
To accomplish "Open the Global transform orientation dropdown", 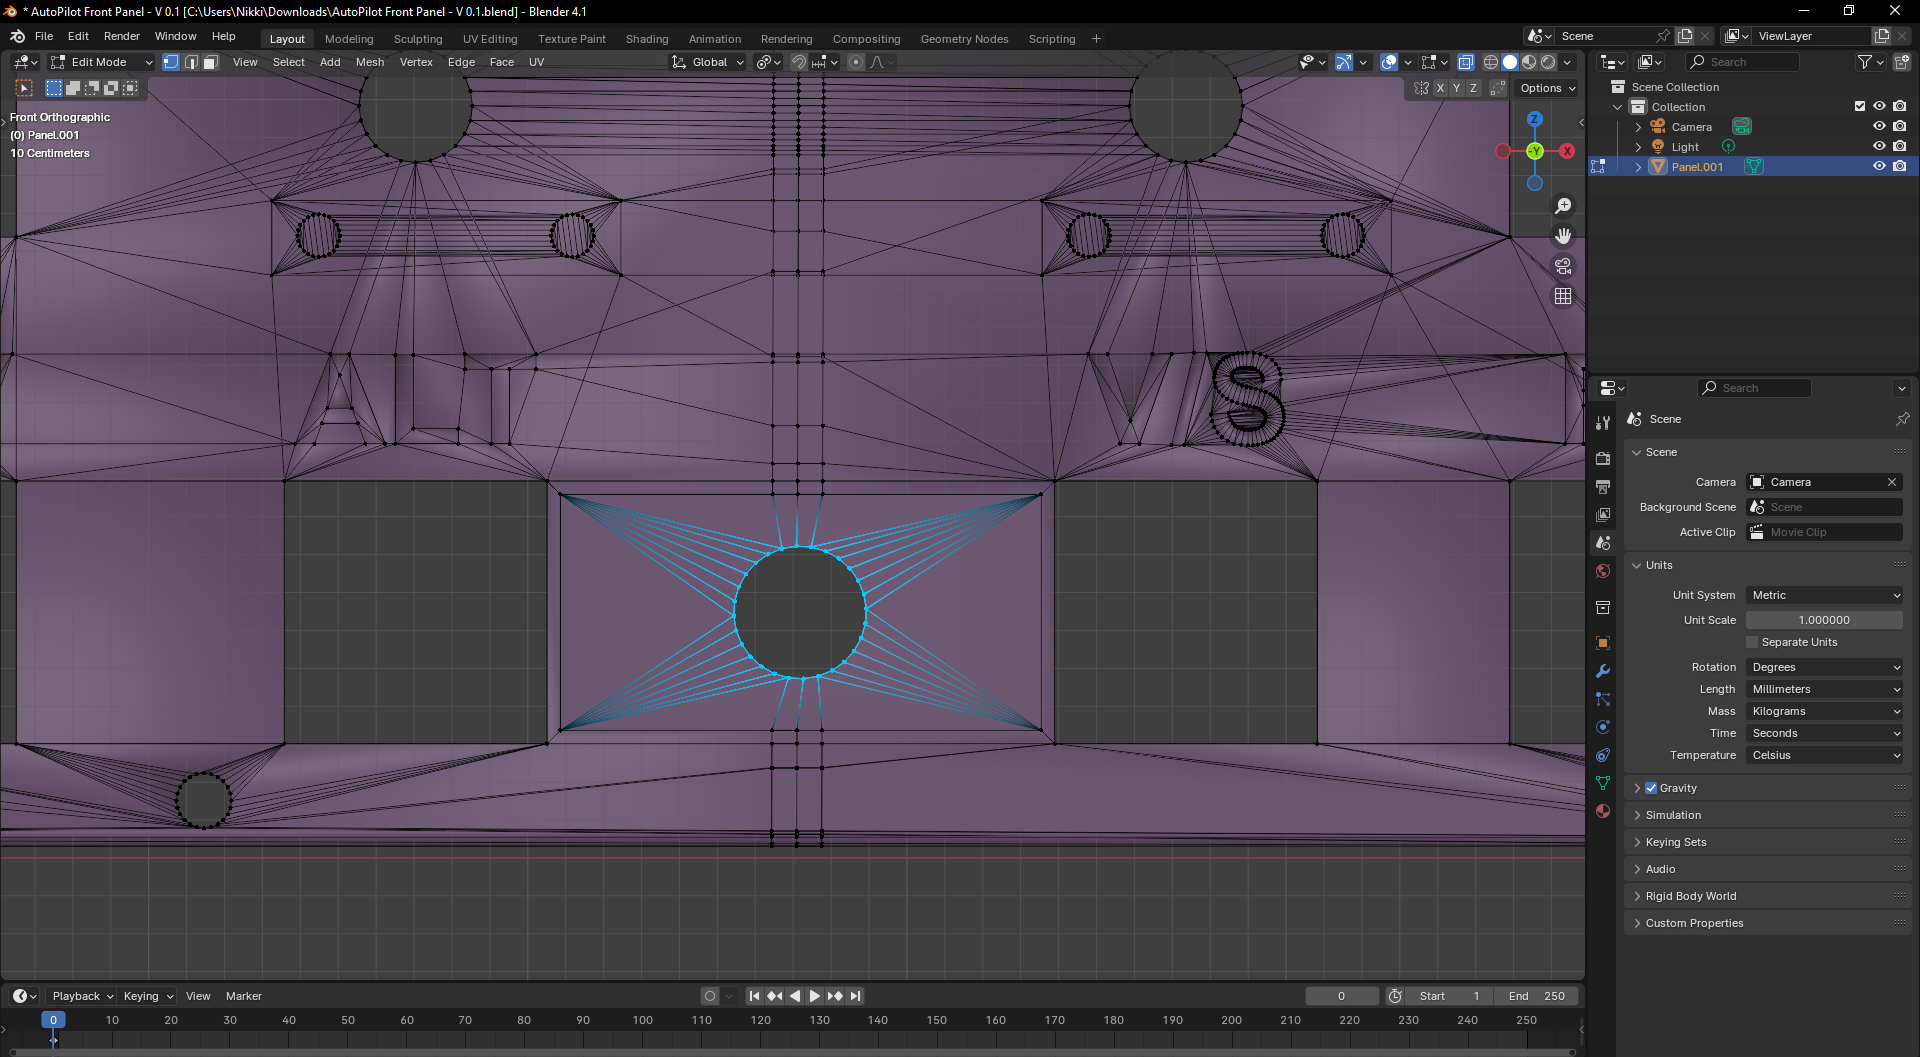I will [708, 62].
